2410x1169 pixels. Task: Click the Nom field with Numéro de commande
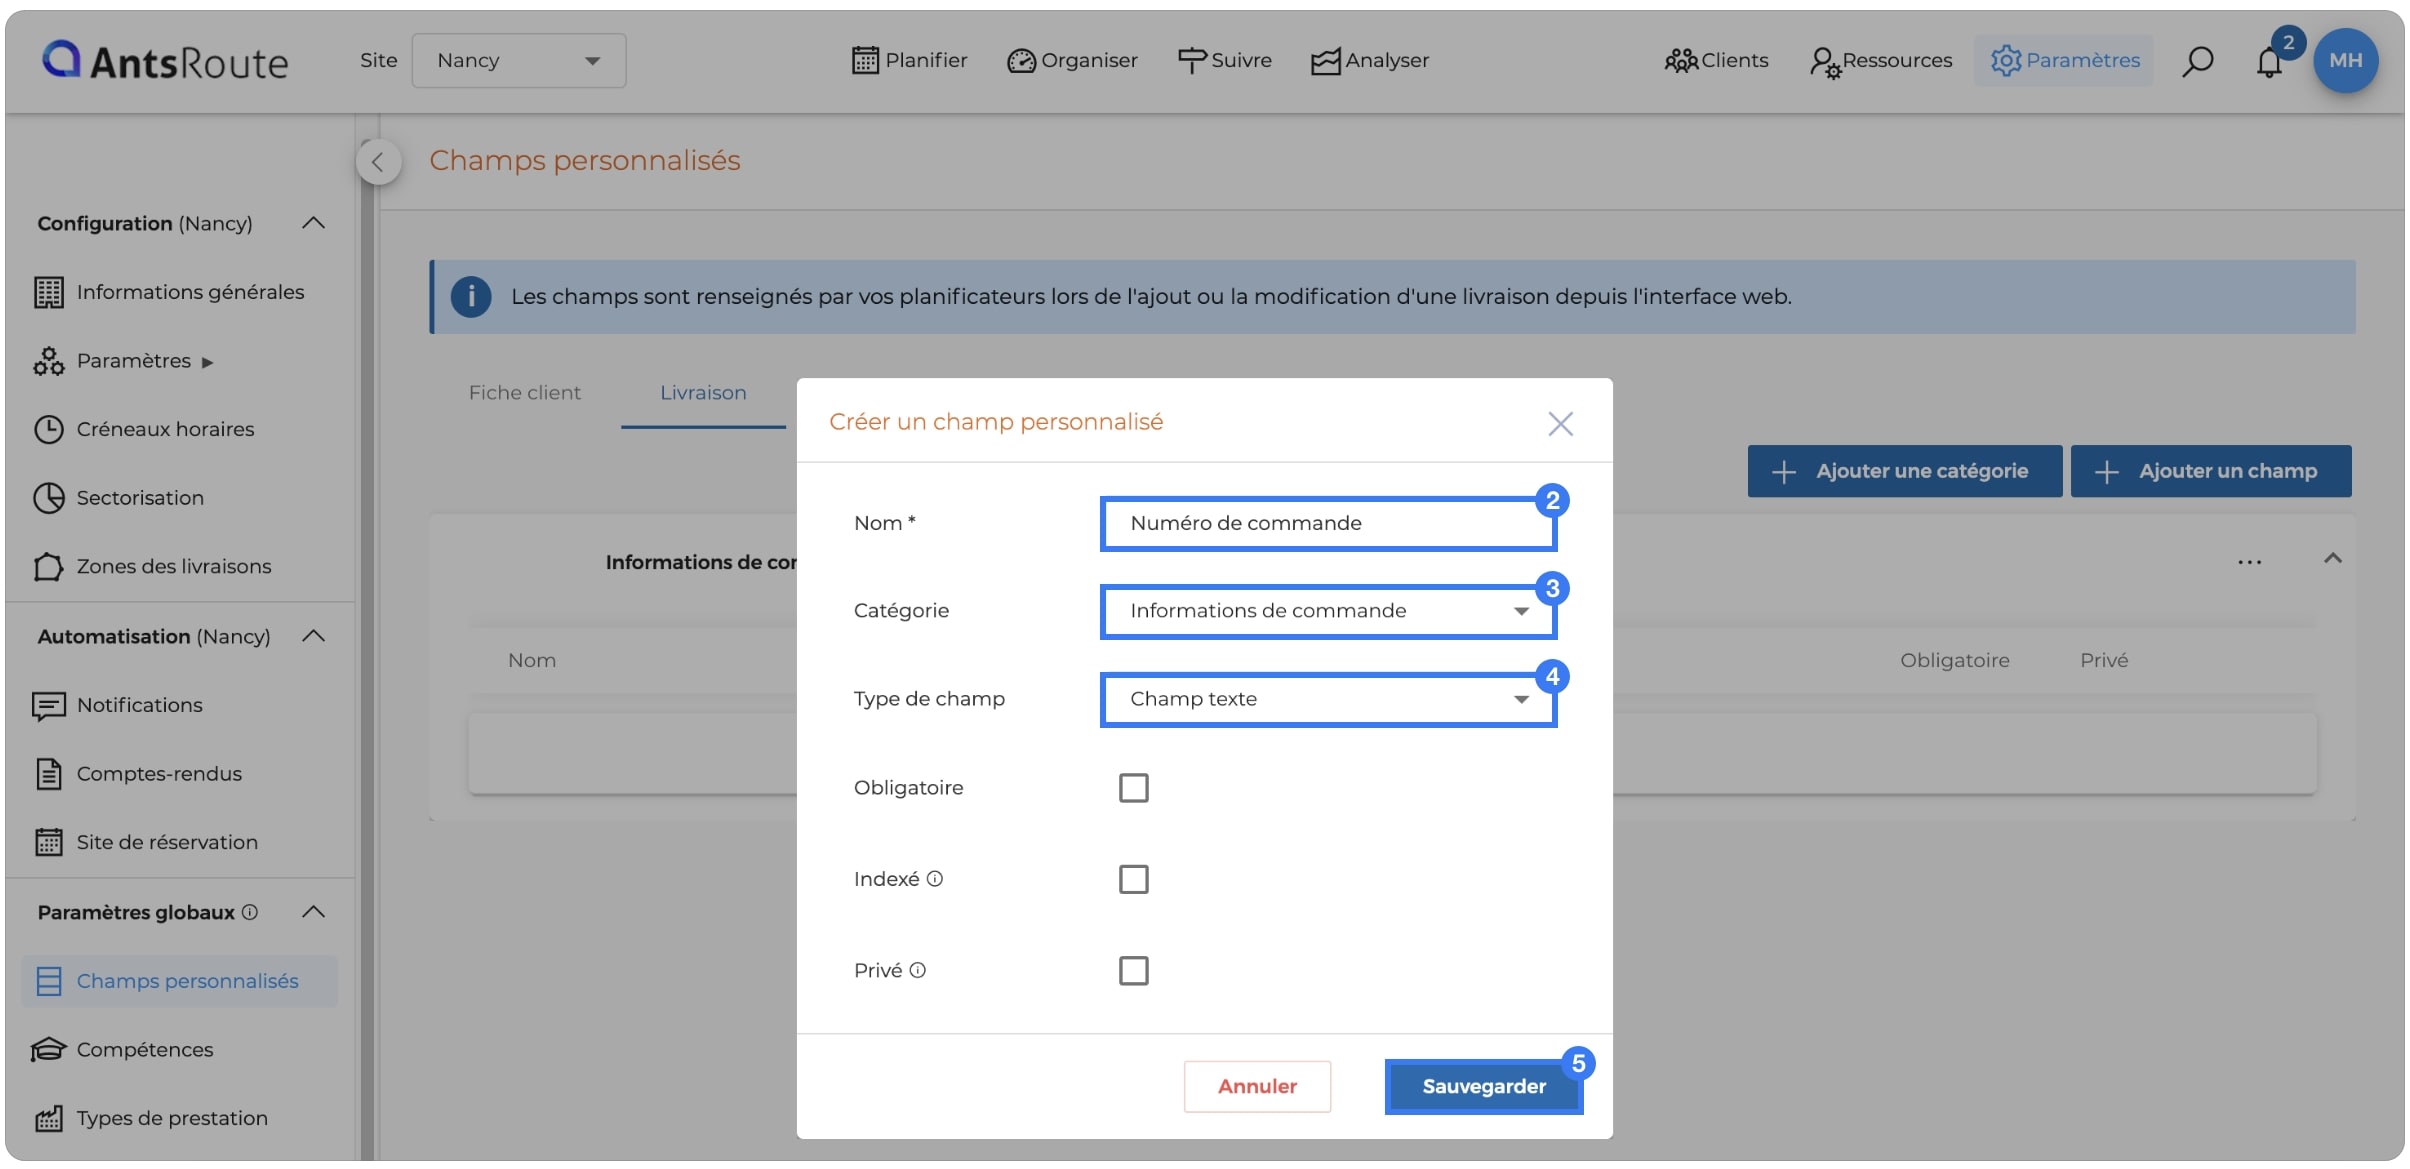(1328, 524)
